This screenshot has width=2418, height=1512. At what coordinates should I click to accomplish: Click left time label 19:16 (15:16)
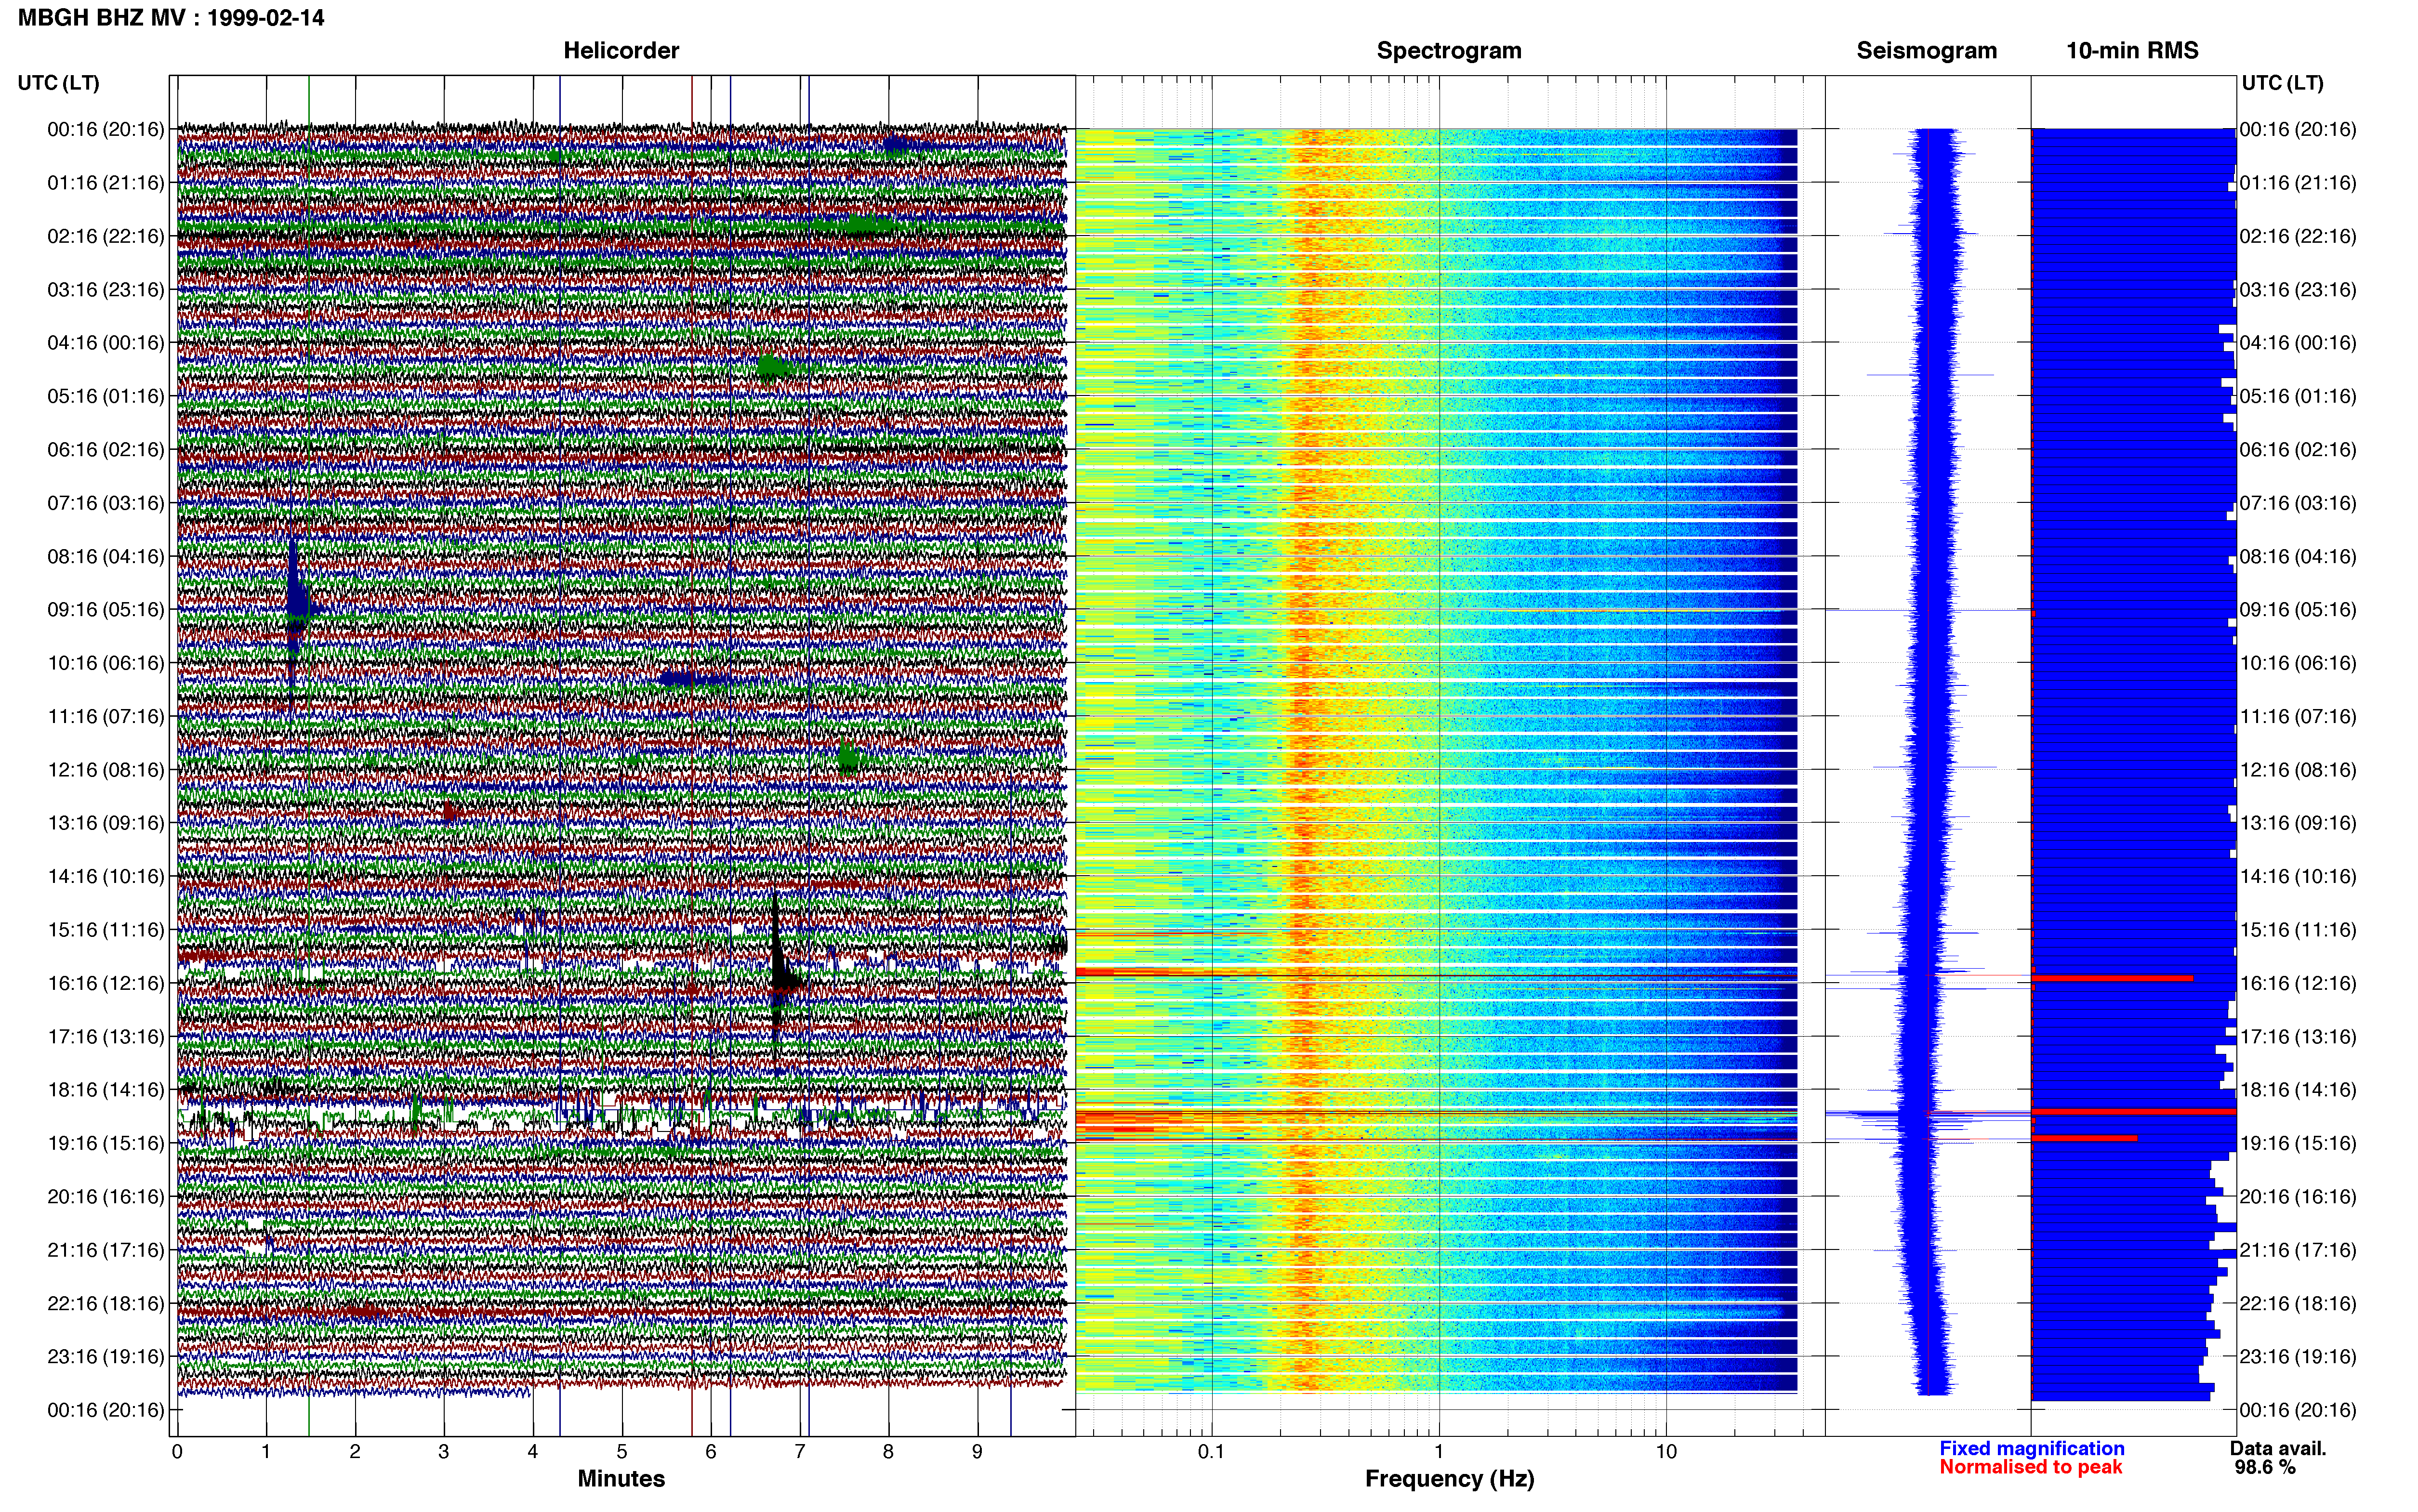[106, 1143]
